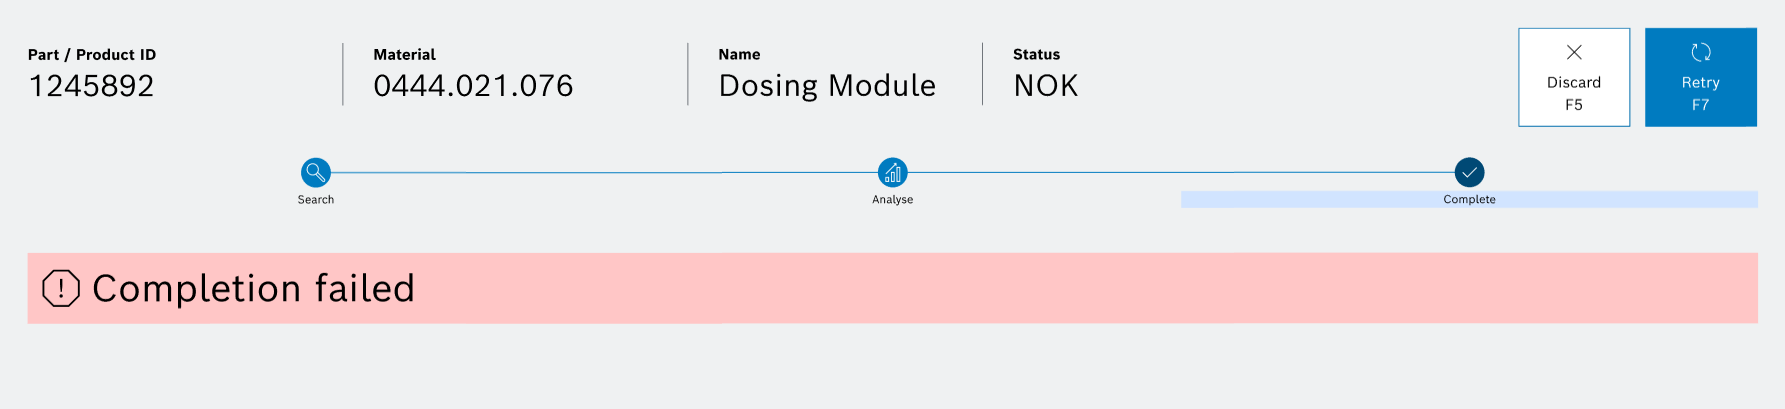Select the Analyse step label
Image resolution: width=1785 pixels, height=409 pixels.
coord(893,200)
